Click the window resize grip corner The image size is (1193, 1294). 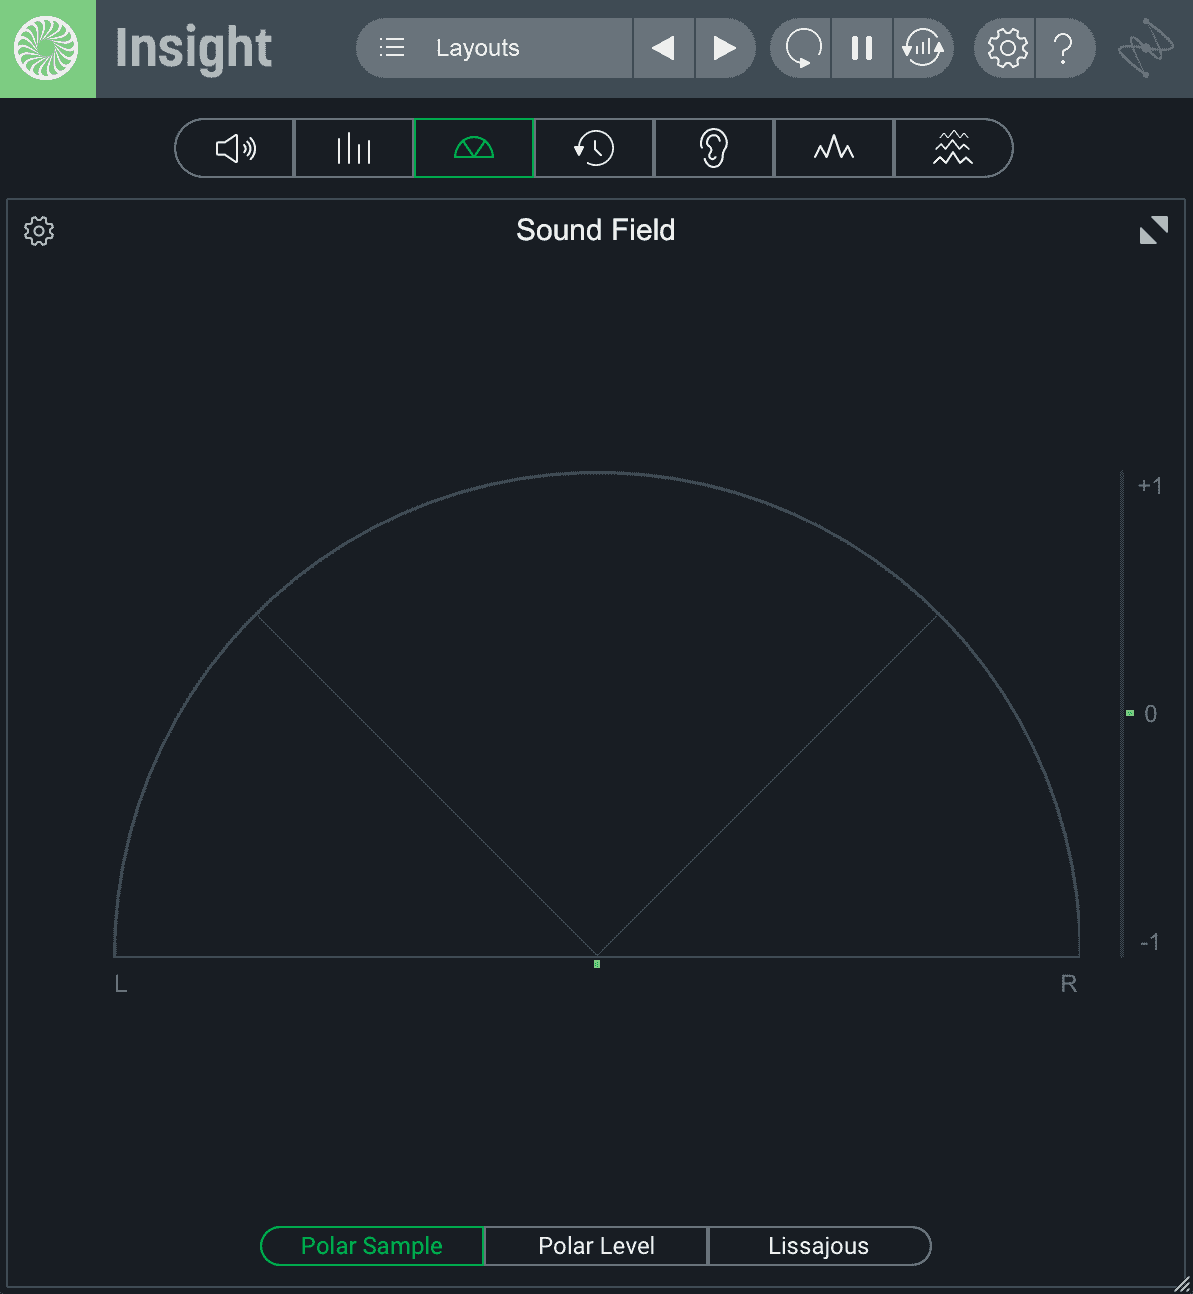click(x=1181, y=1283)
